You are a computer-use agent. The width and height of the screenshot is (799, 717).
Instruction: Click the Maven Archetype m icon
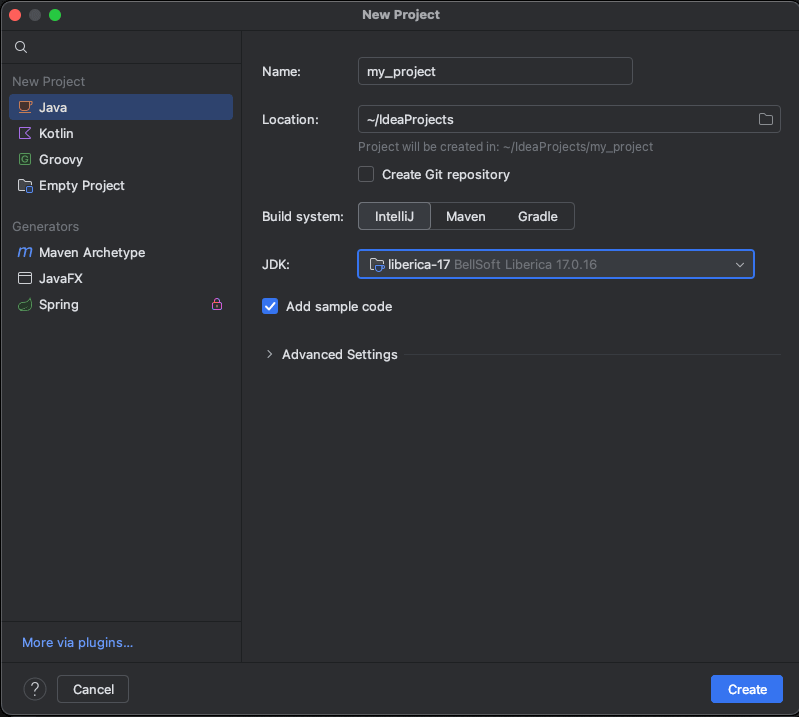[25, 252]
